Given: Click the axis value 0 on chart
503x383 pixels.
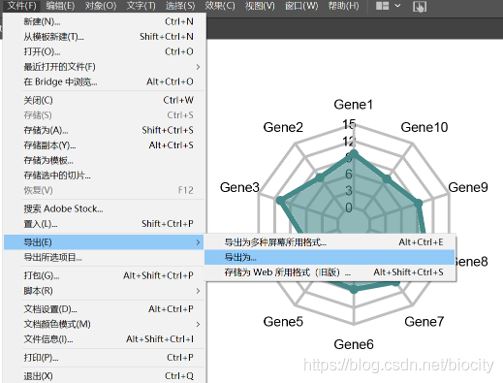Looking at the screenshot, I should 349,208.
